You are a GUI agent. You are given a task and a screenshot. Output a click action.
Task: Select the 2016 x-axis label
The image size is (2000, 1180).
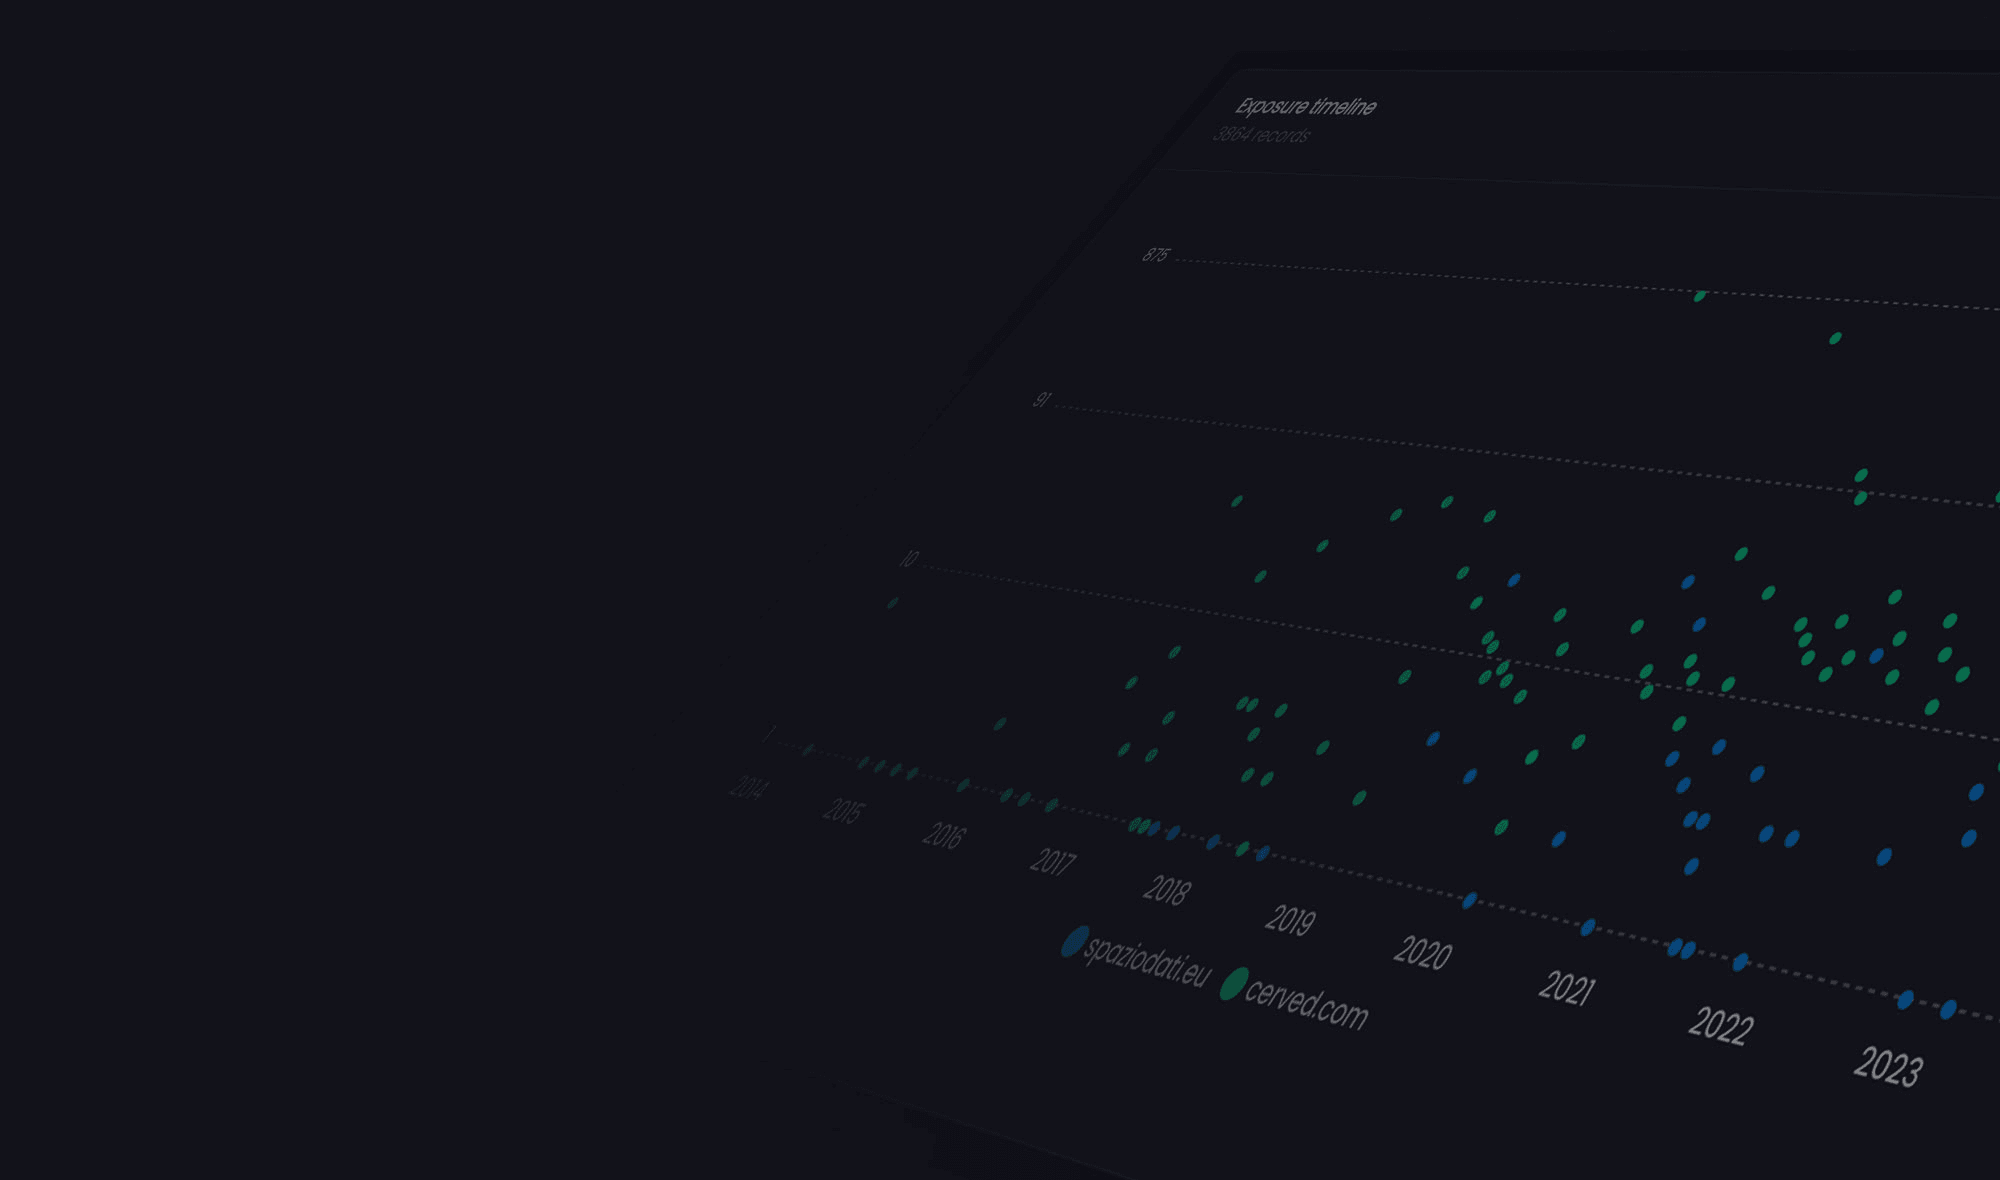(x=944, y=835)
